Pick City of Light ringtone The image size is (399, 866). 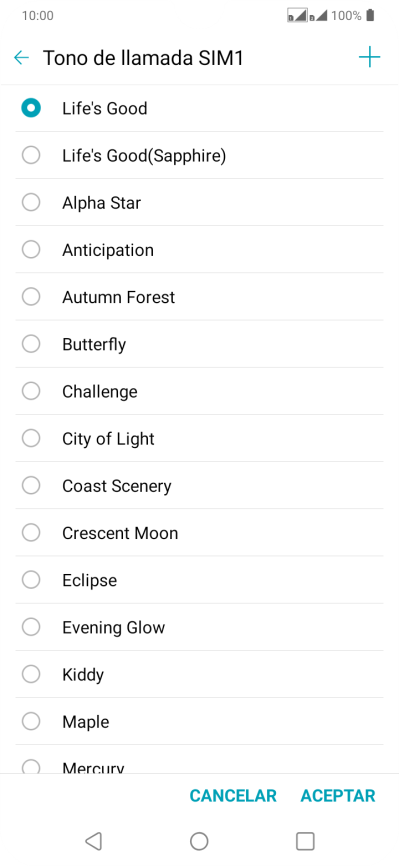199,439
